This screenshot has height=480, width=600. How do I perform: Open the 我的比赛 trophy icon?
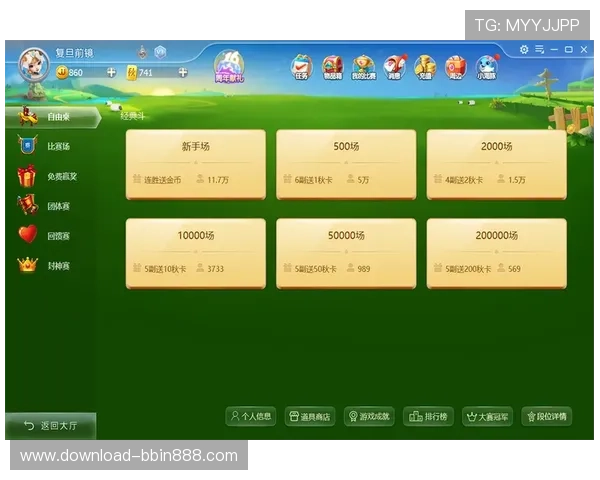pyautogui.click(x=362, y=66)
